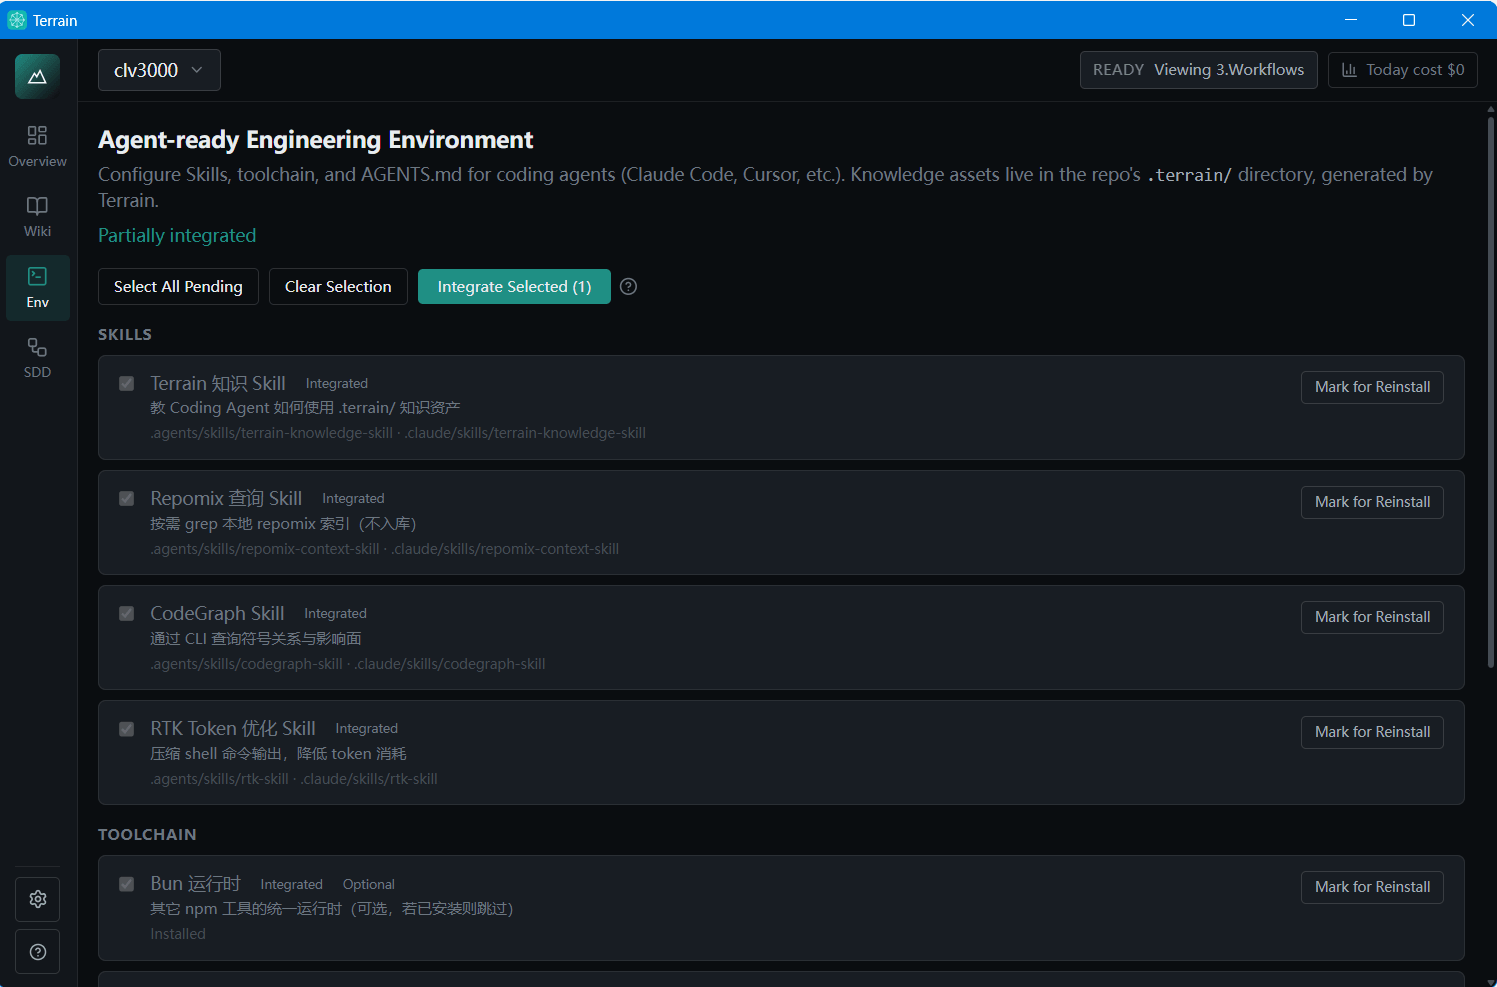Click the codegraph-skill path text
The width and height of the screenshot is (1497, 987).
point(348,664)
